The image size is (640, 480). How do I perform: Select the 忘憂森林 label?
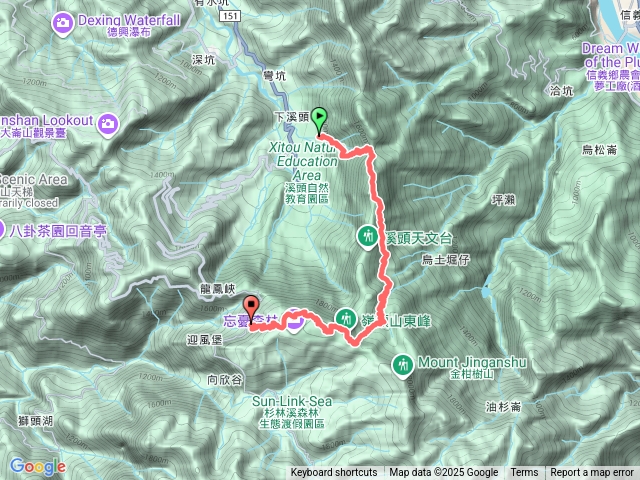click(x=251, y=321)
